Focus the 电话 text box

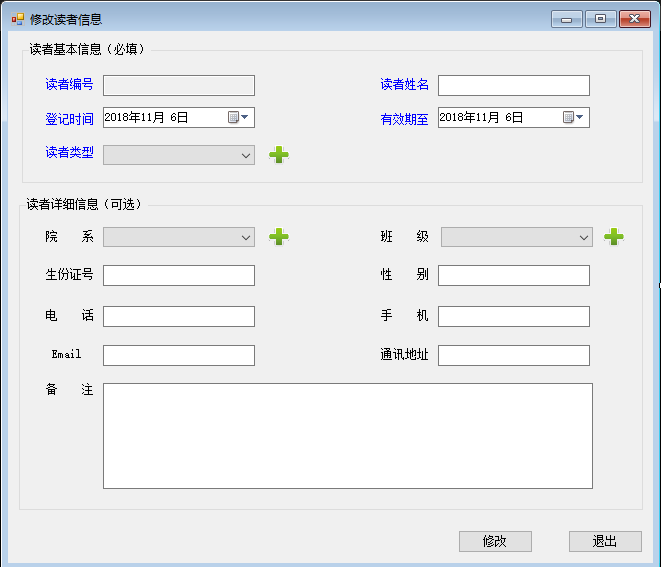179,316
